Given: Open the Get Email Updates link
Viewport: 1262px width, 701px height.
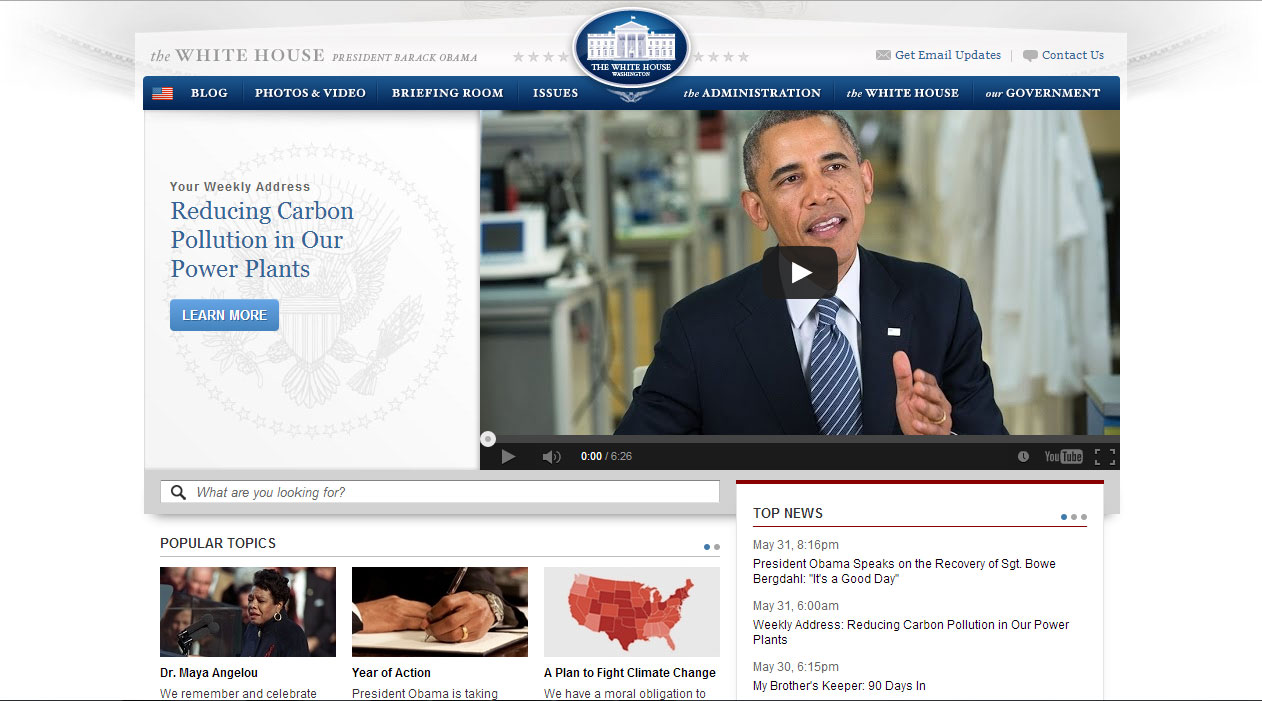Looking at the screenshot, I should pos(947,55).
